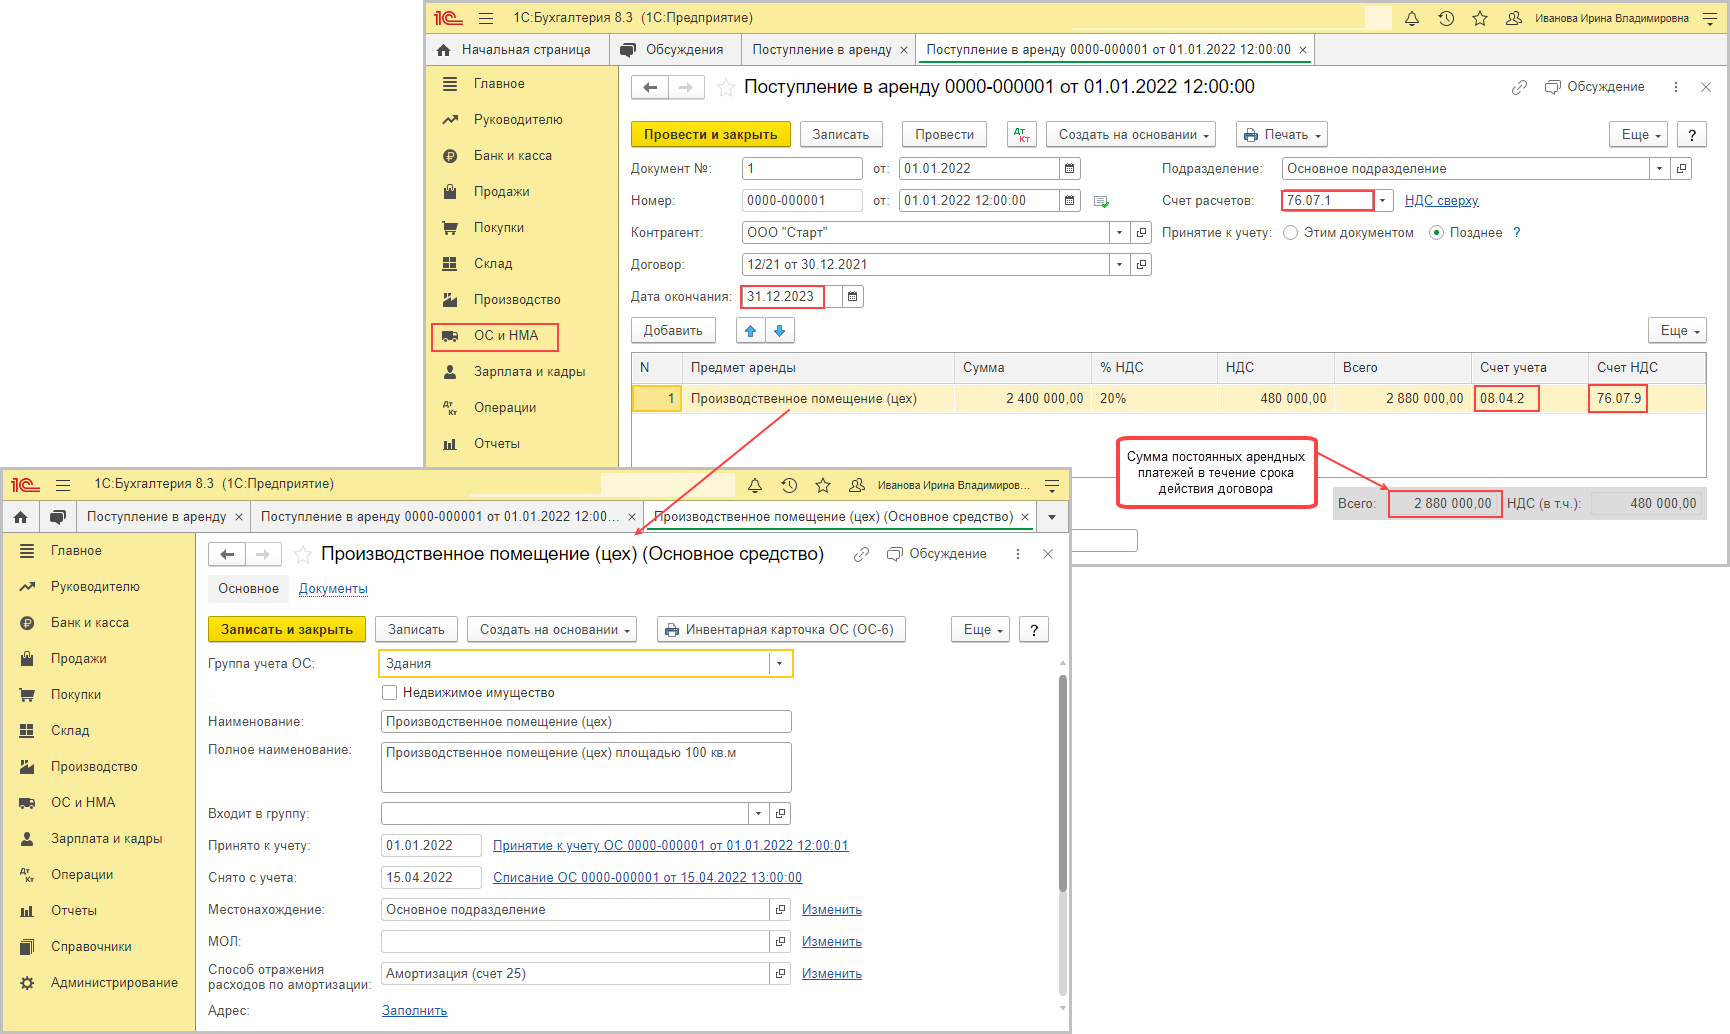Open home icon tab in fixed asset window
This screenshot has height=1034, width=1730.
pyautogui.click(x=20, y=517)
